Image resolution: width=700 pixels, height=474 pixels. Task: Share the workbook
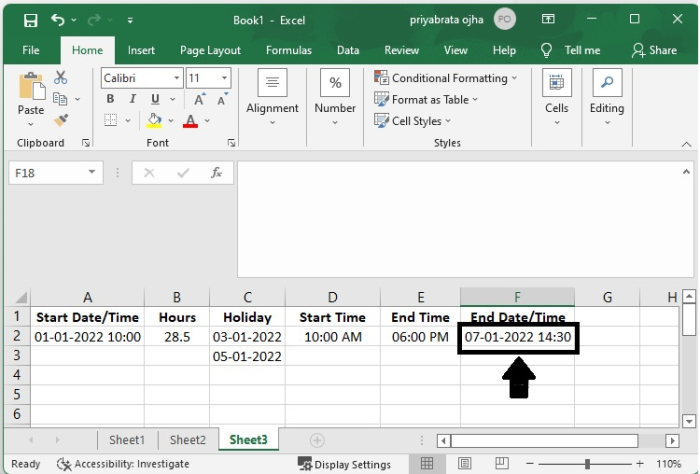(654, 50)
